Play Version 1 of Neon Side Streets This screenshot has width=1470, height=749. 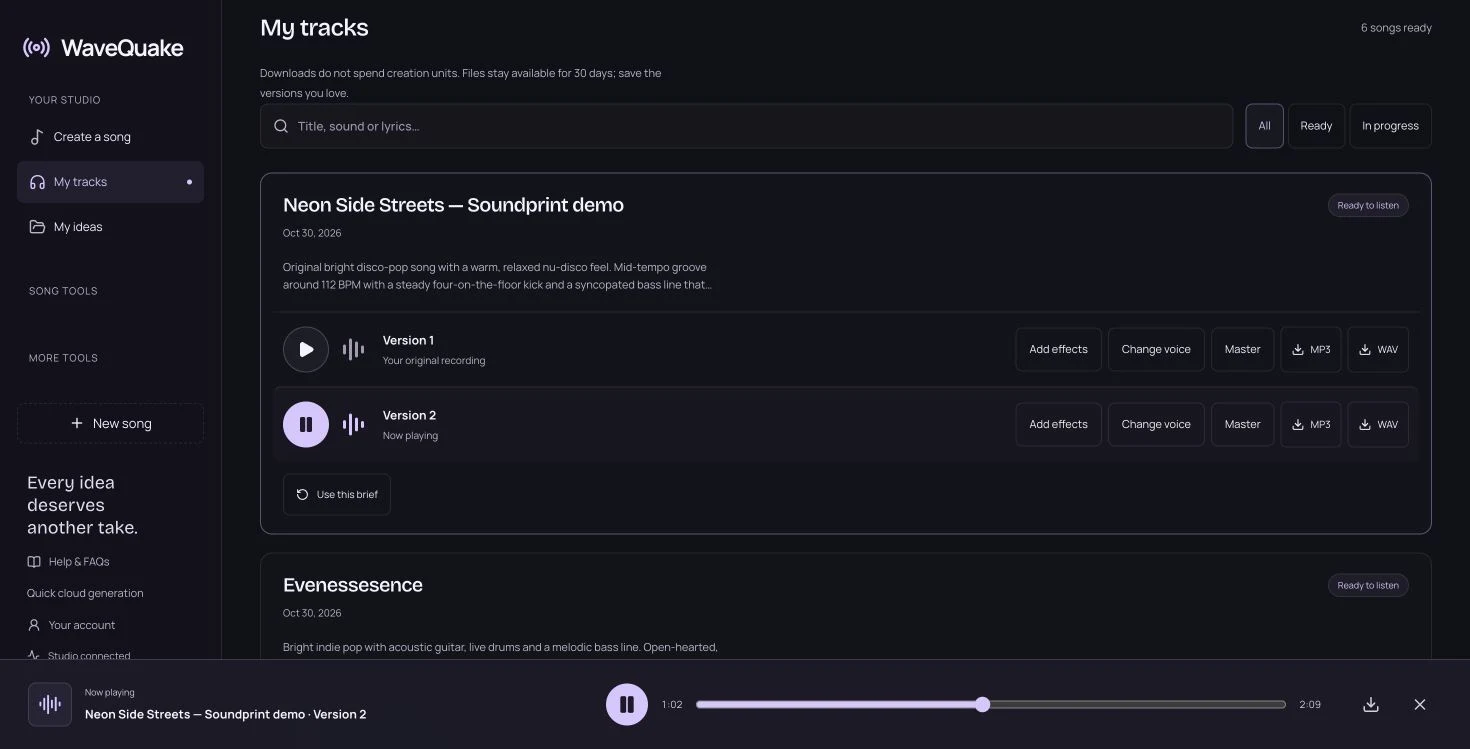click(x=306, y=349)
